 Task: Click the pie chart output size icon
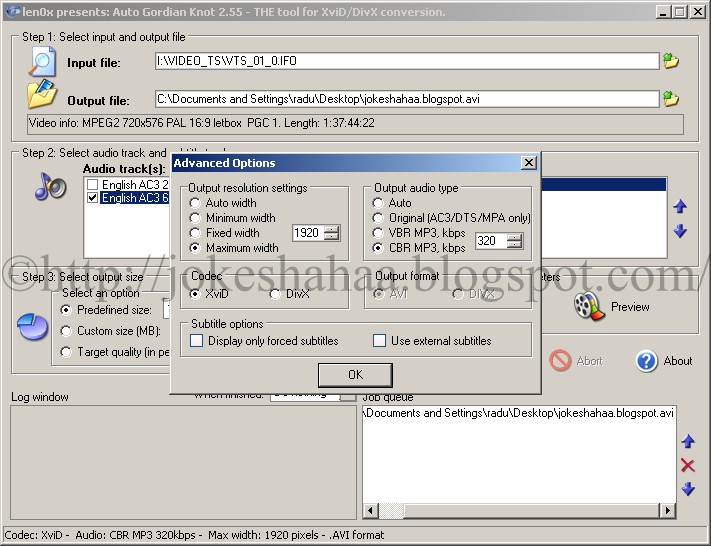coord(32,326)
